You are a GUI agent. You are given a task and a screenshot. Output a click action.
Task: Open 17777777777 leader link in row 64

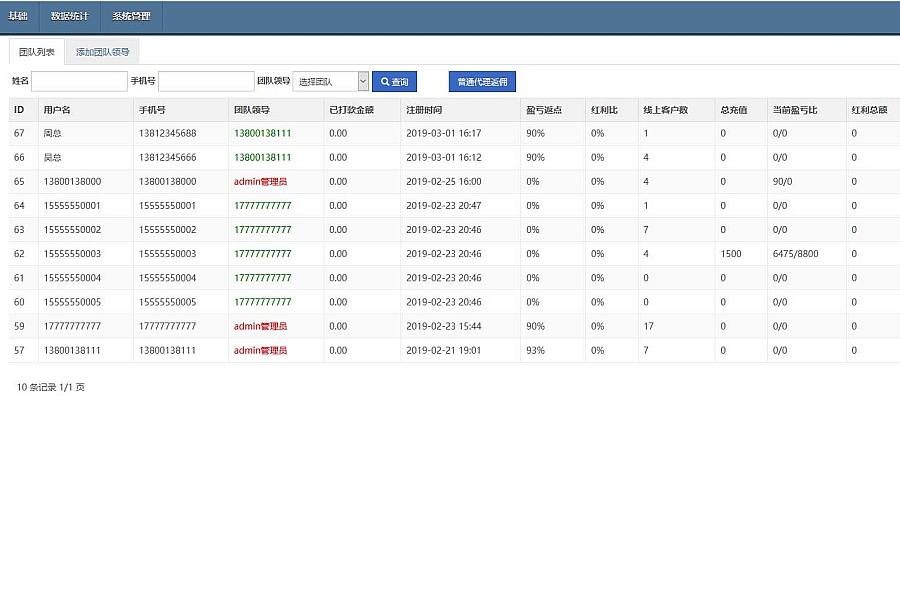(x=262, y=206)
